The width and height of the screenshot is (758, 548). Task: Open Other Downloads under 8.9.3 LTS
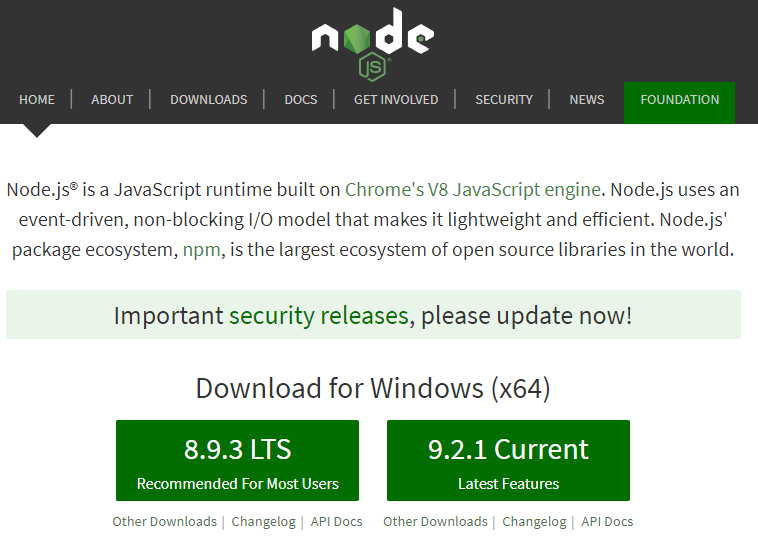coord(164,521)
